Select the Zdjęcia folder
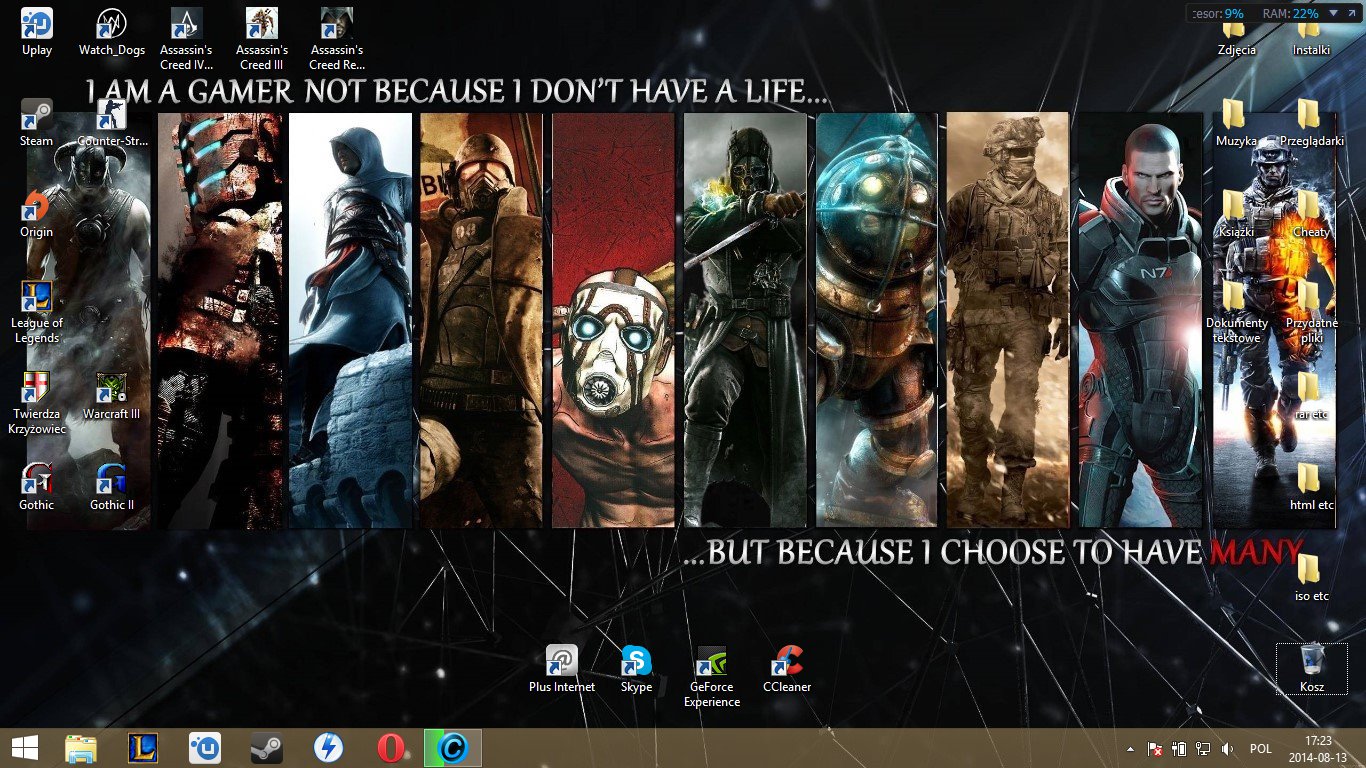1366x768 pixels. coord(1237,38)
